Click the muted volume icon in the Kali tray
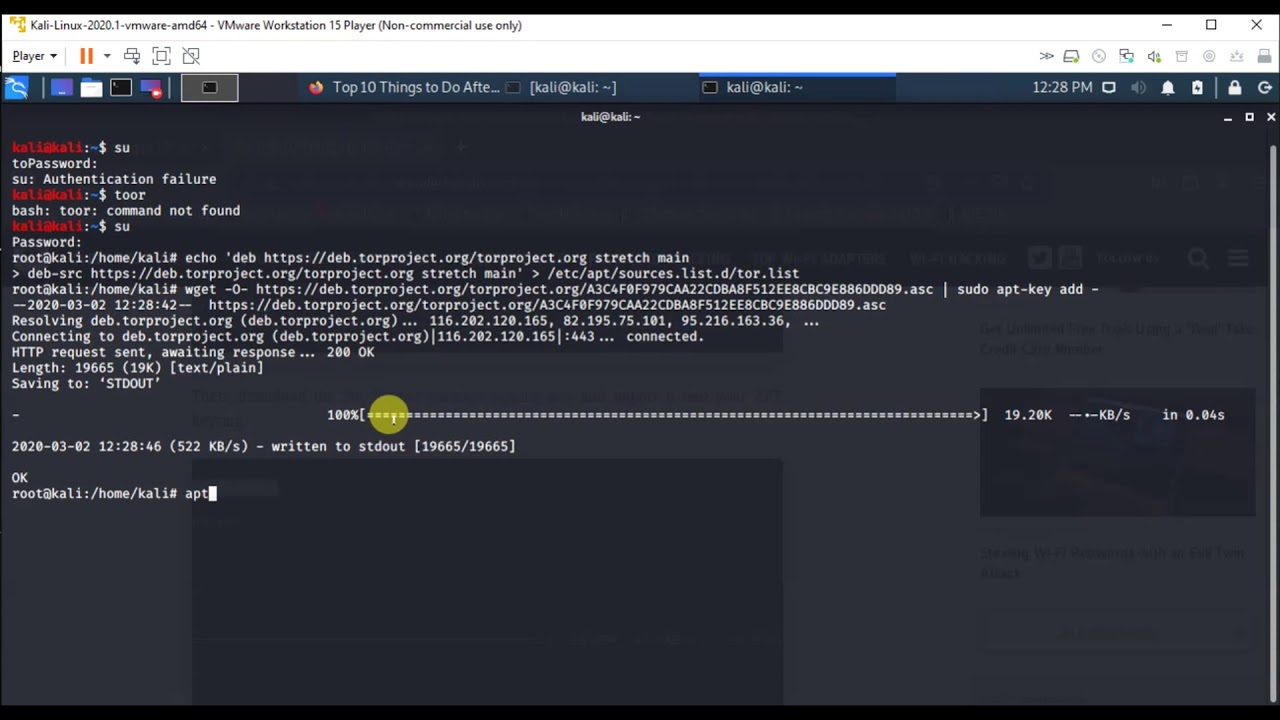The height and width of the screenshot is (720, 1280). [1138, 88]
